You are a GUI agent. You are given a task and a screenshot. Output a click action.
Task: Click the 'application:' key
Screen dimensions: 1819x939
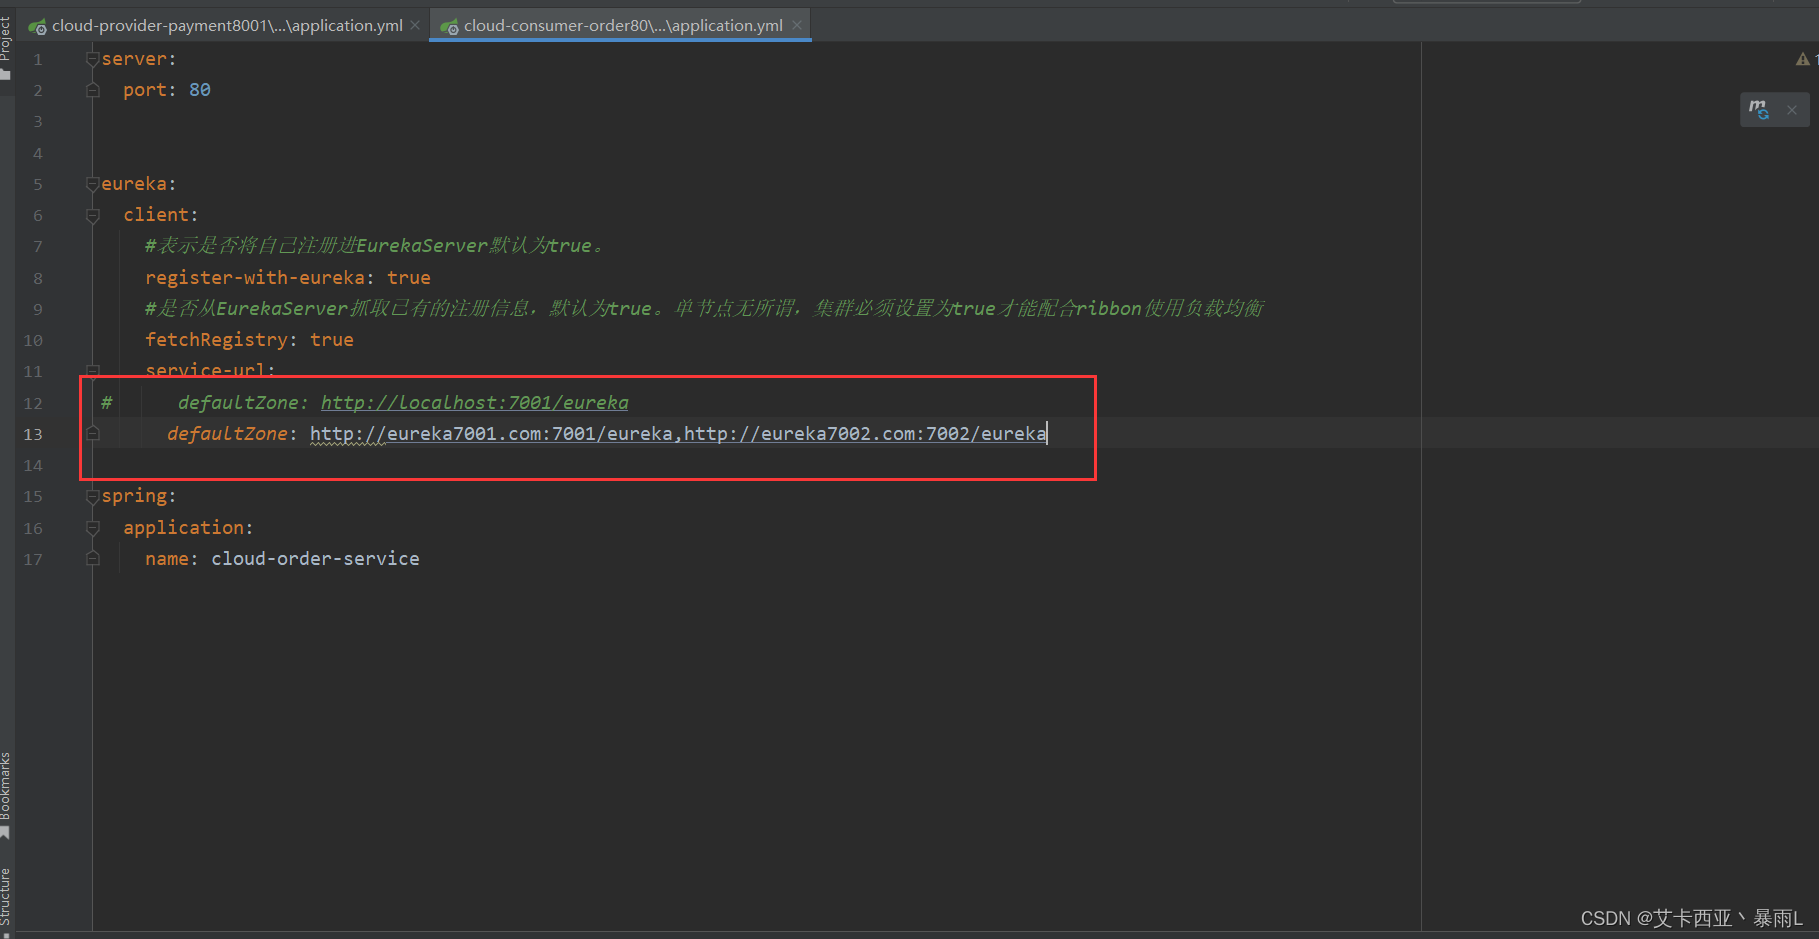coord(188,527)
